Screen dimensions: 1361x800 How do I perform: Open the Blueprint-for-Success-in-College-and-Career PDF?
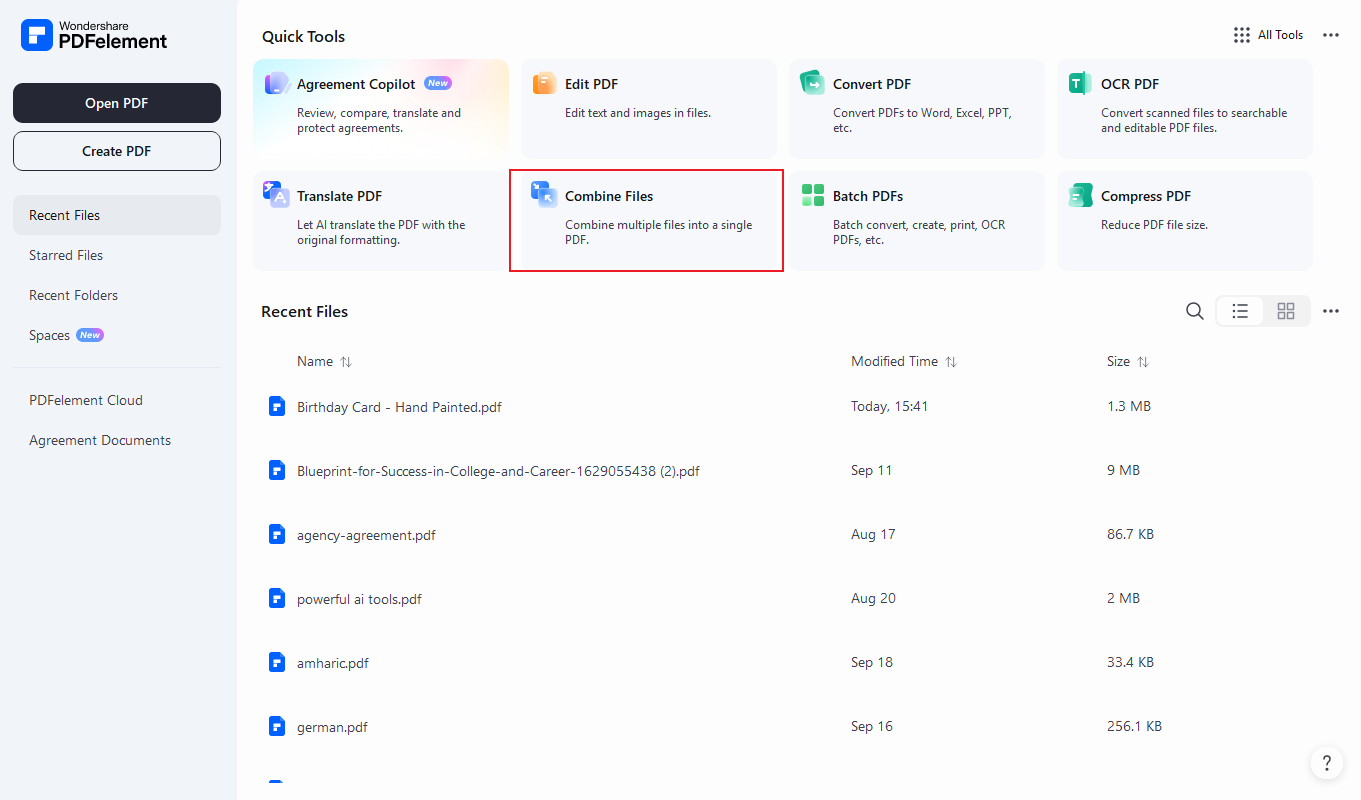tap(498, 471)
